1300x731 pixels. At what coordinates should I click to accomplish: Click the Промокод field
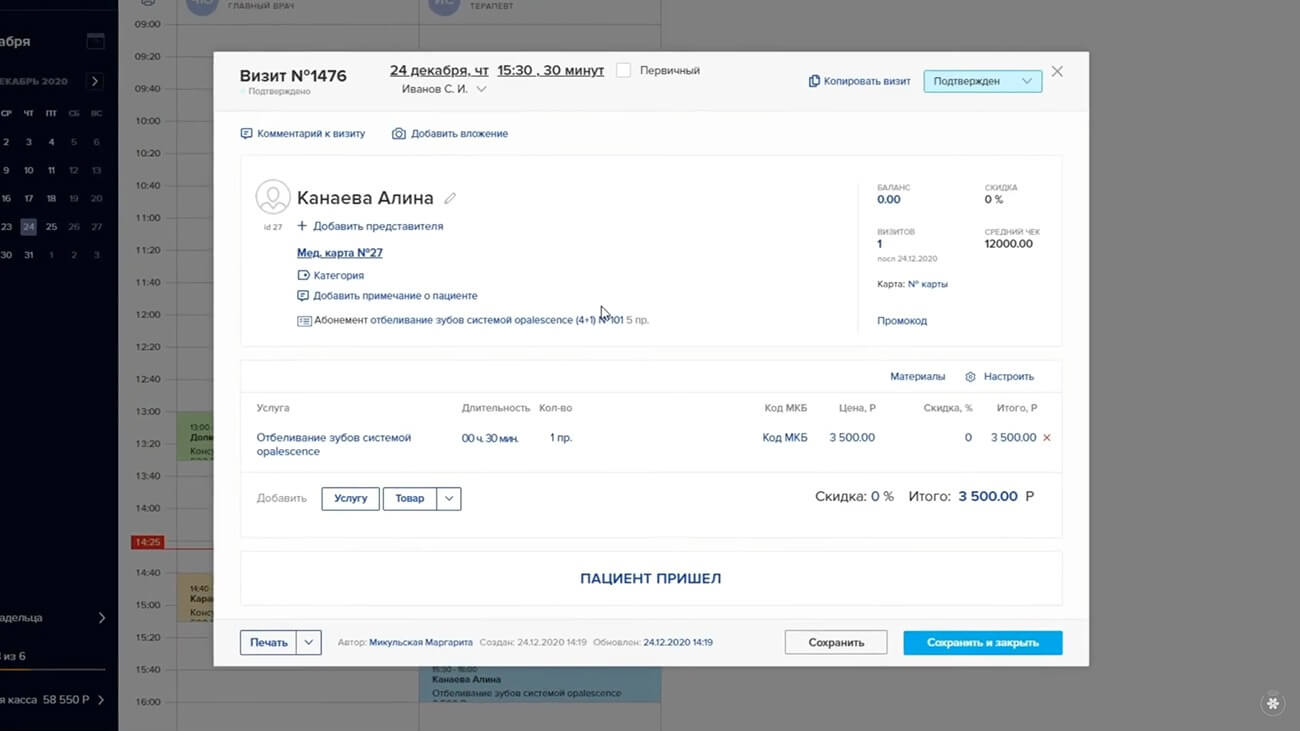coord(902,321)
